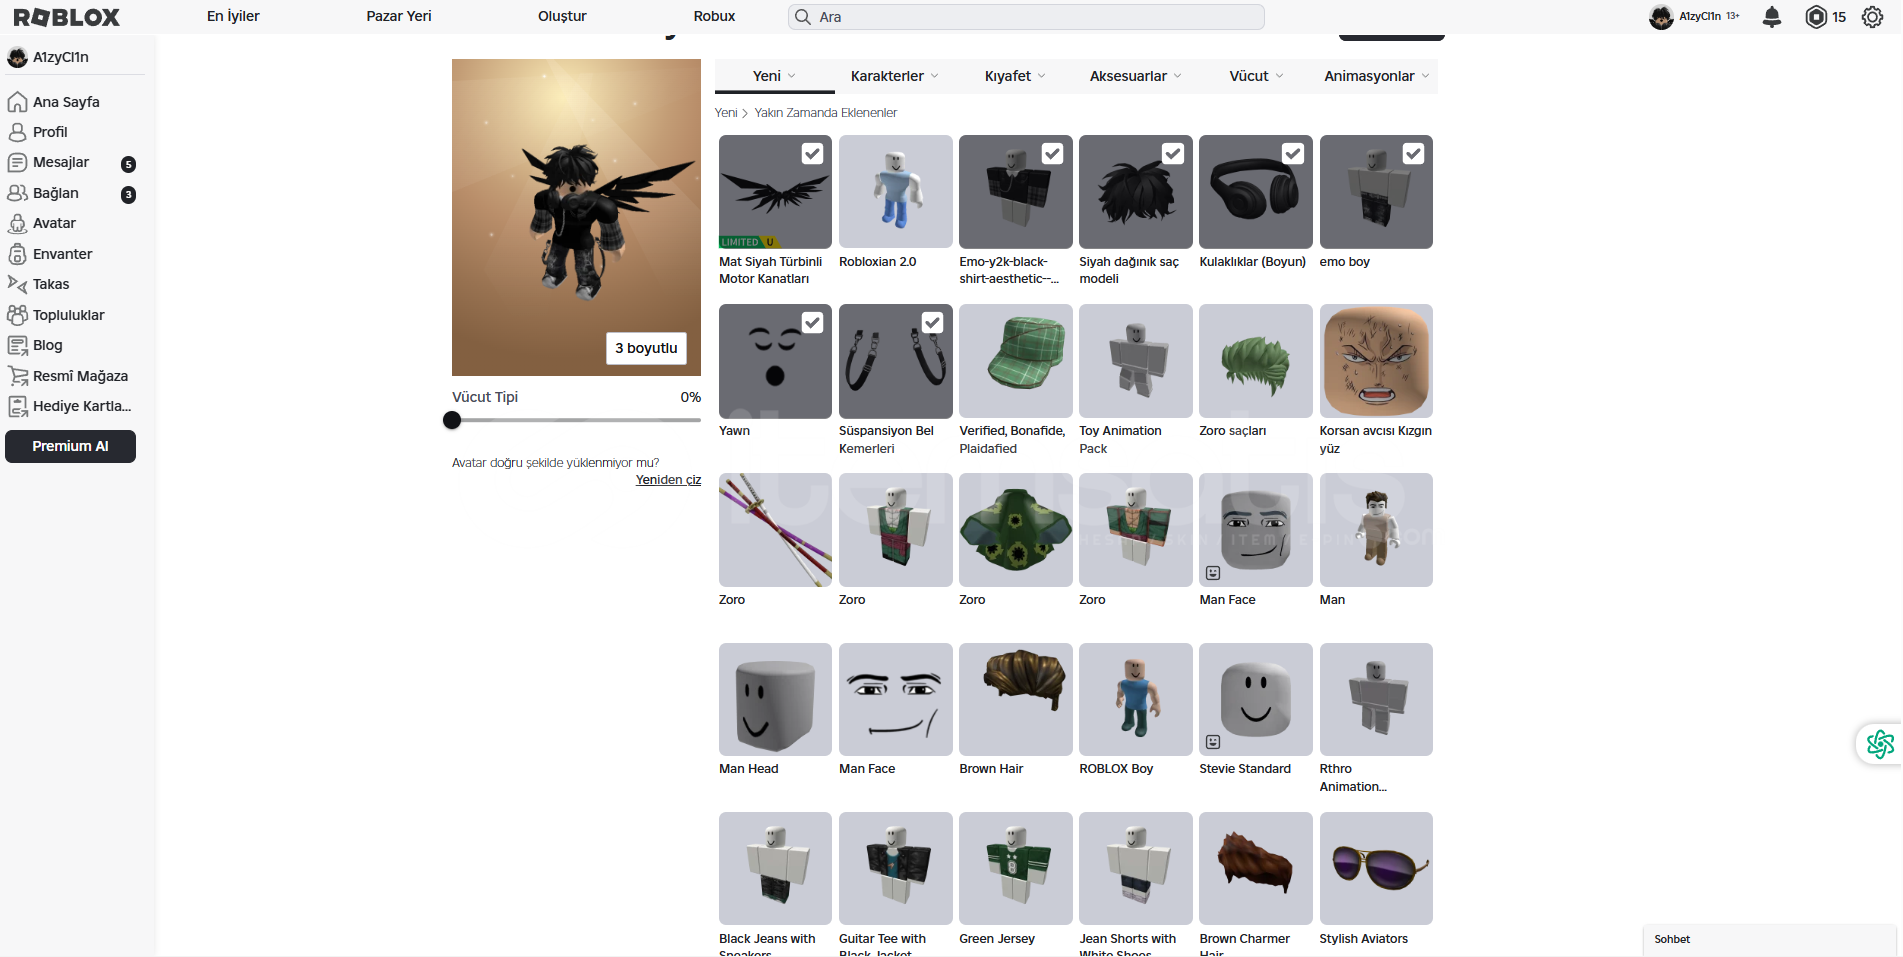Uncheck Süspansiyon Bel Kemerleri item
Image resolution: width=1903 pixels, height=957 pixels.
[x=932, y=322]
